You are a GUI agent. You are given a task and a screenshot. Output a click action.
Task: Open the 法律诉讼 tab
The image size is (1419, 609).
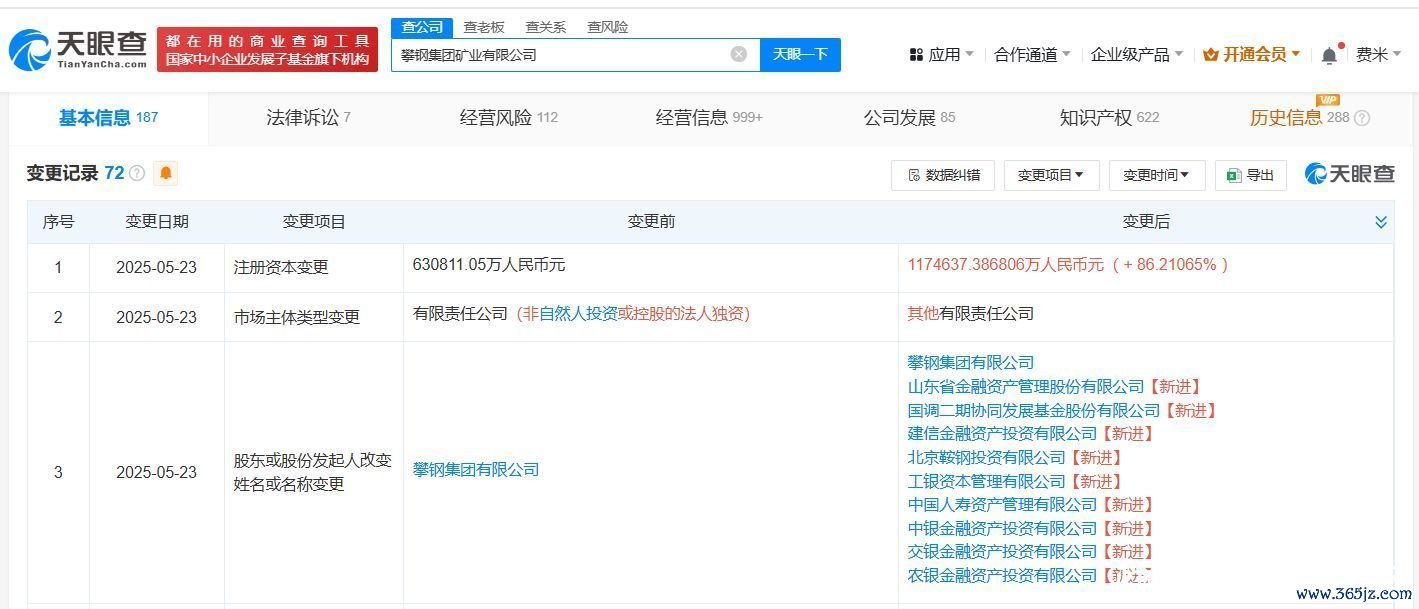pyautogui.click(x=308, y=118)
